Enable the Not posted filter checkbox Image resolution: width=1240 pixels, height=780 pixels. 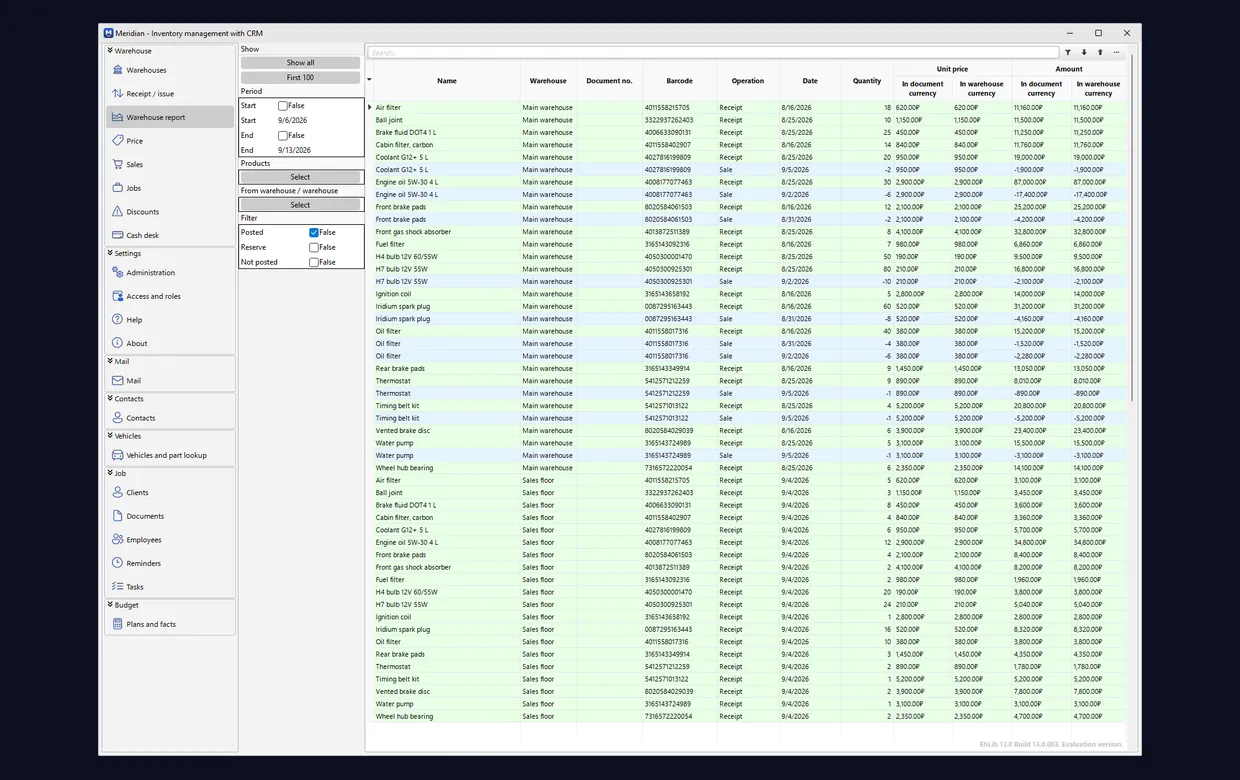click(x=314, y=262)
